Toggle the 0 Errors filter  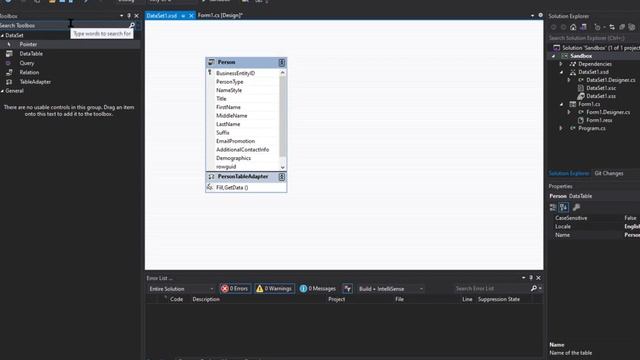pos(235,289)
